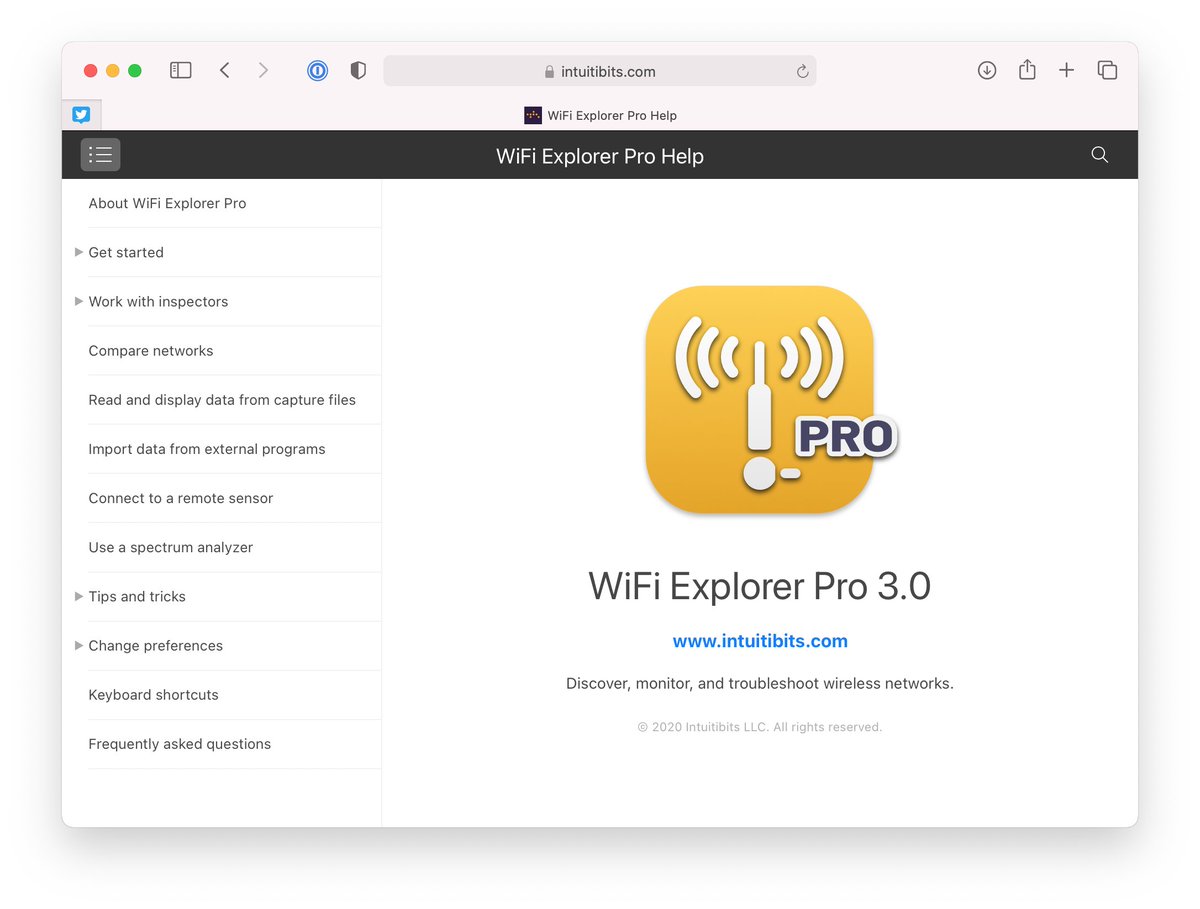Viewport: 1200px width, 909px height.
Task: Open Tips and tricks topic
Action: pos(137,596)
